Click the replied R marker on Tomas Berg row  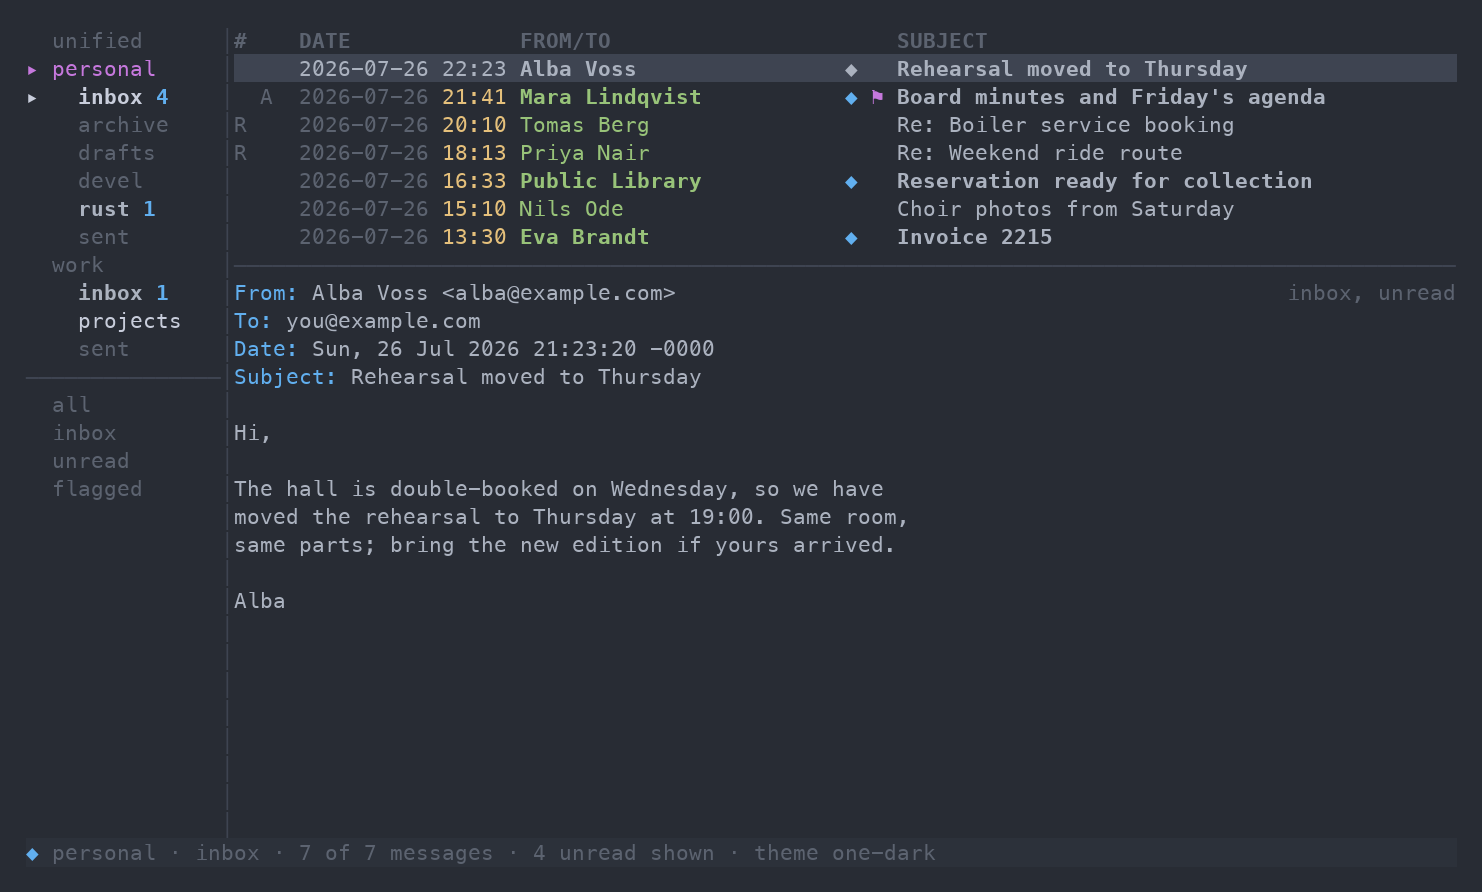(x=240, y=125)
